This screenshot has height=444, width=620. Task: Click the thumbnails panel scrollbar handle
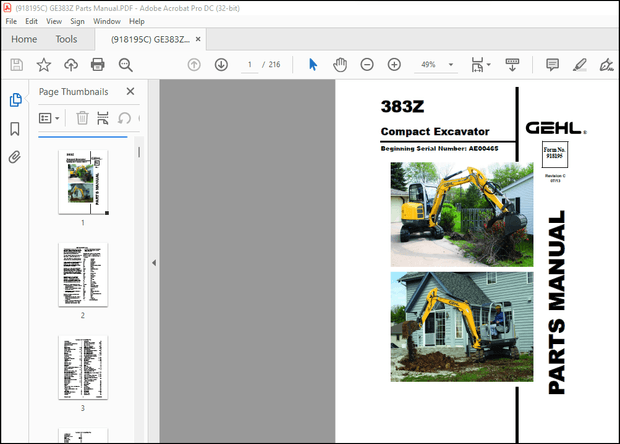(139, 152)
